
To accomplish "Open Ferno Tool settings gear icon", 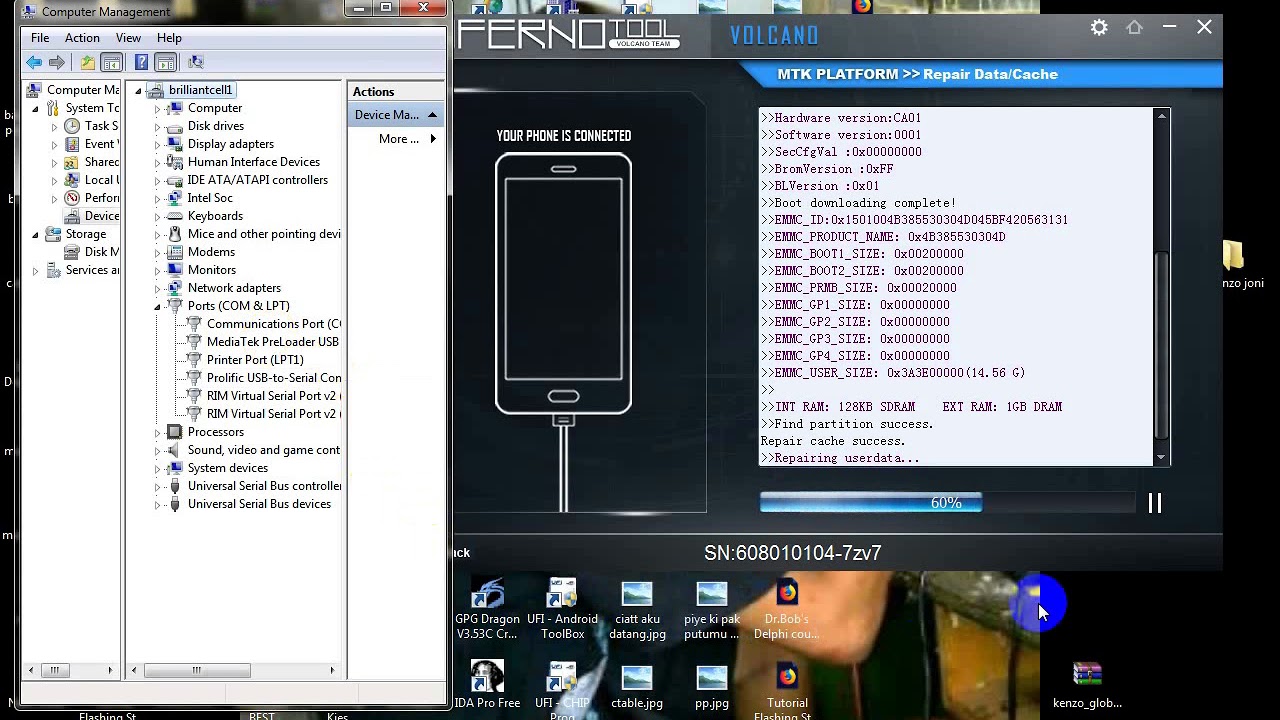I will point(1099,28).
